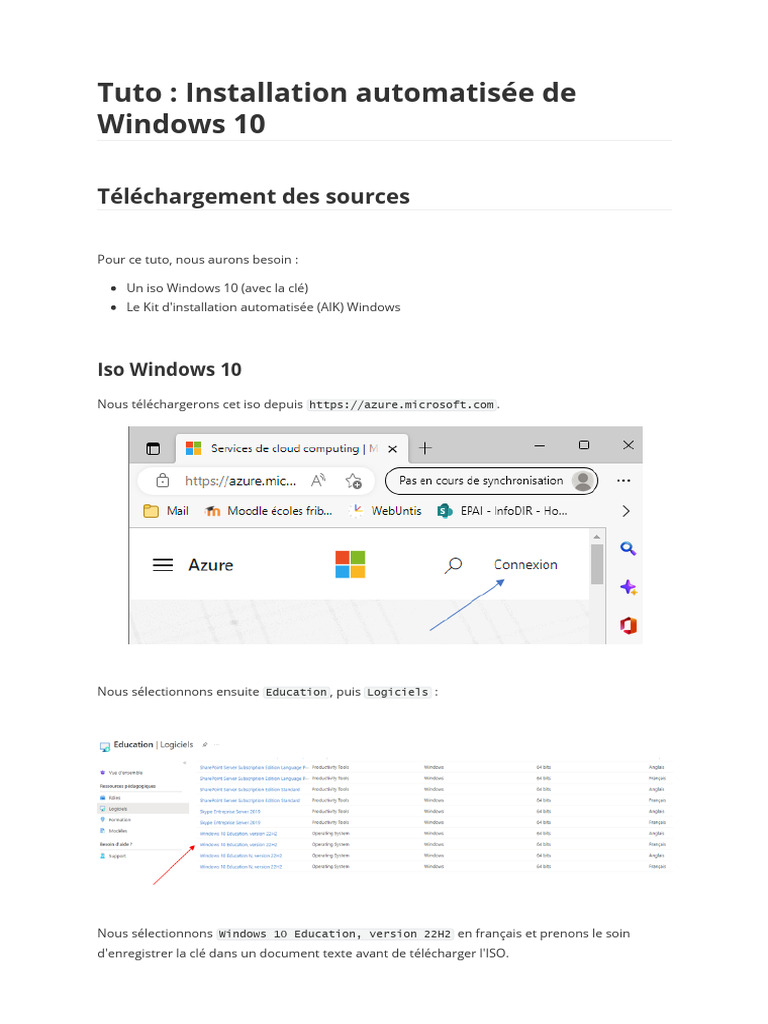Screen dimensions: 768x1024
Task: Add page to favorites with star icon
Action: 353,481
